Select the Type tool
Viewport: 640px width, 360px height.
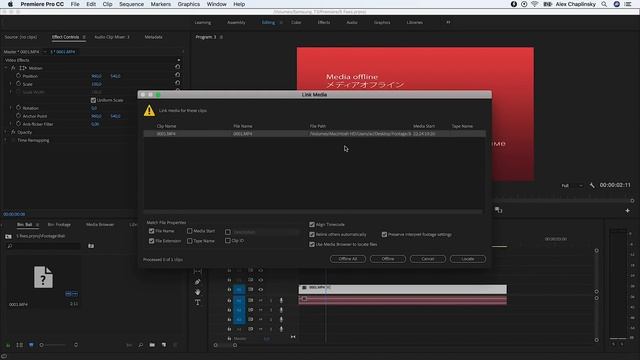pos(198,302)
